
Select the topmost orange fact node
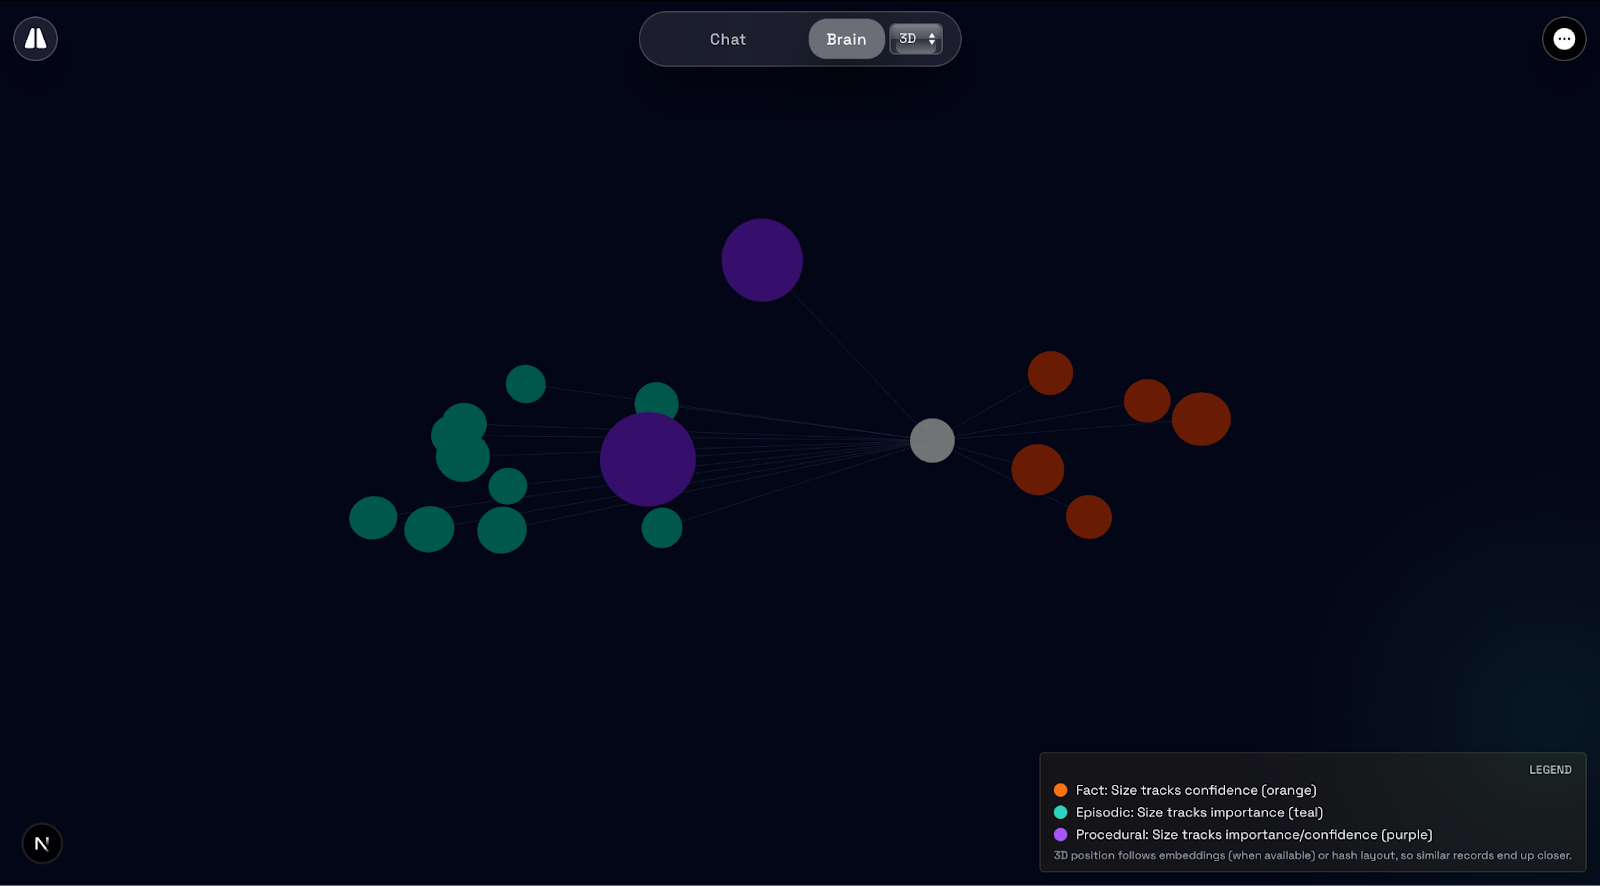point(1050,373)
